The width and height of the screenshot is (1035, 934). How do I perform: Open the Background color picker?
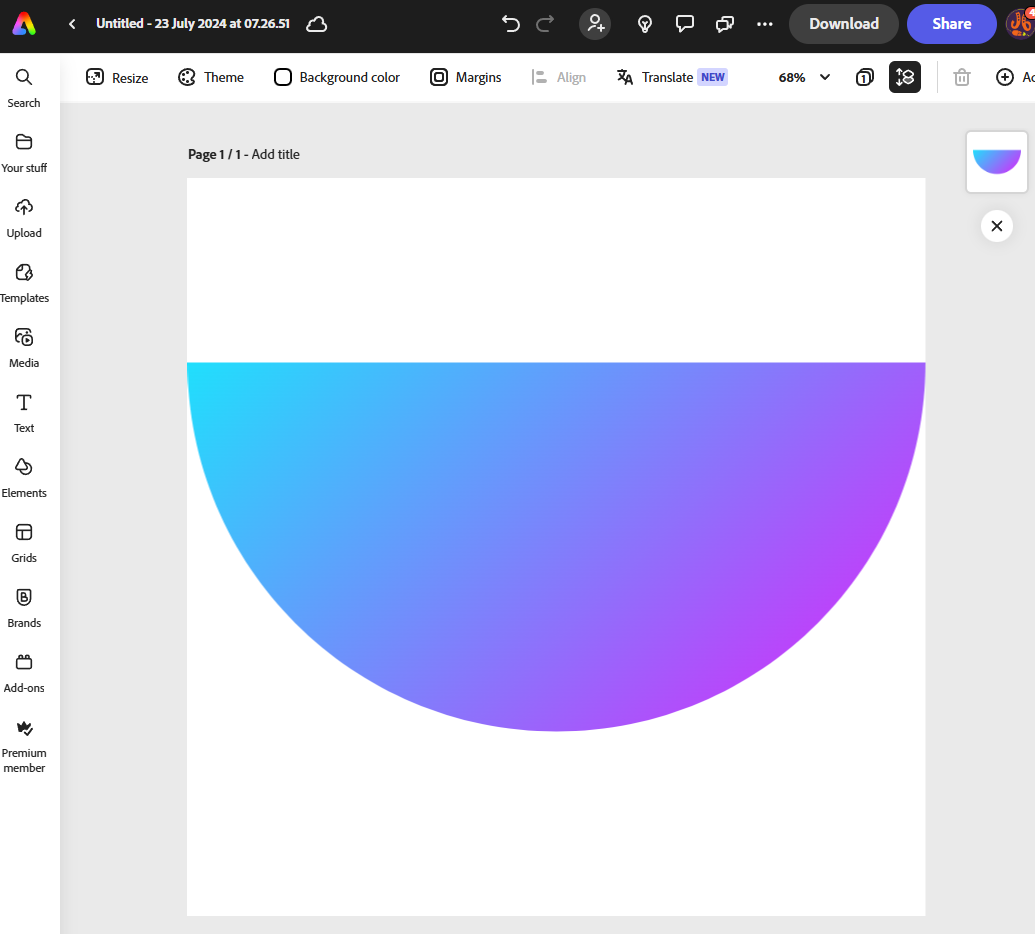(336, 77)
